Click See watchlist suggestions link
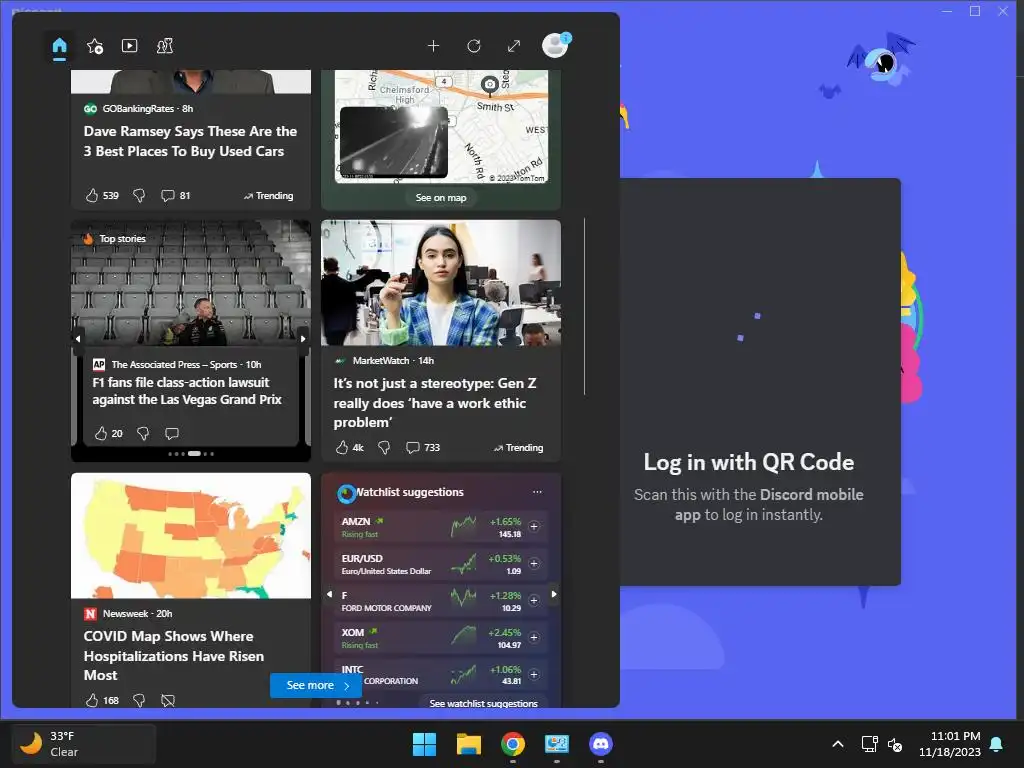This screenshot has width=1024, height=768. click(483, 703)
